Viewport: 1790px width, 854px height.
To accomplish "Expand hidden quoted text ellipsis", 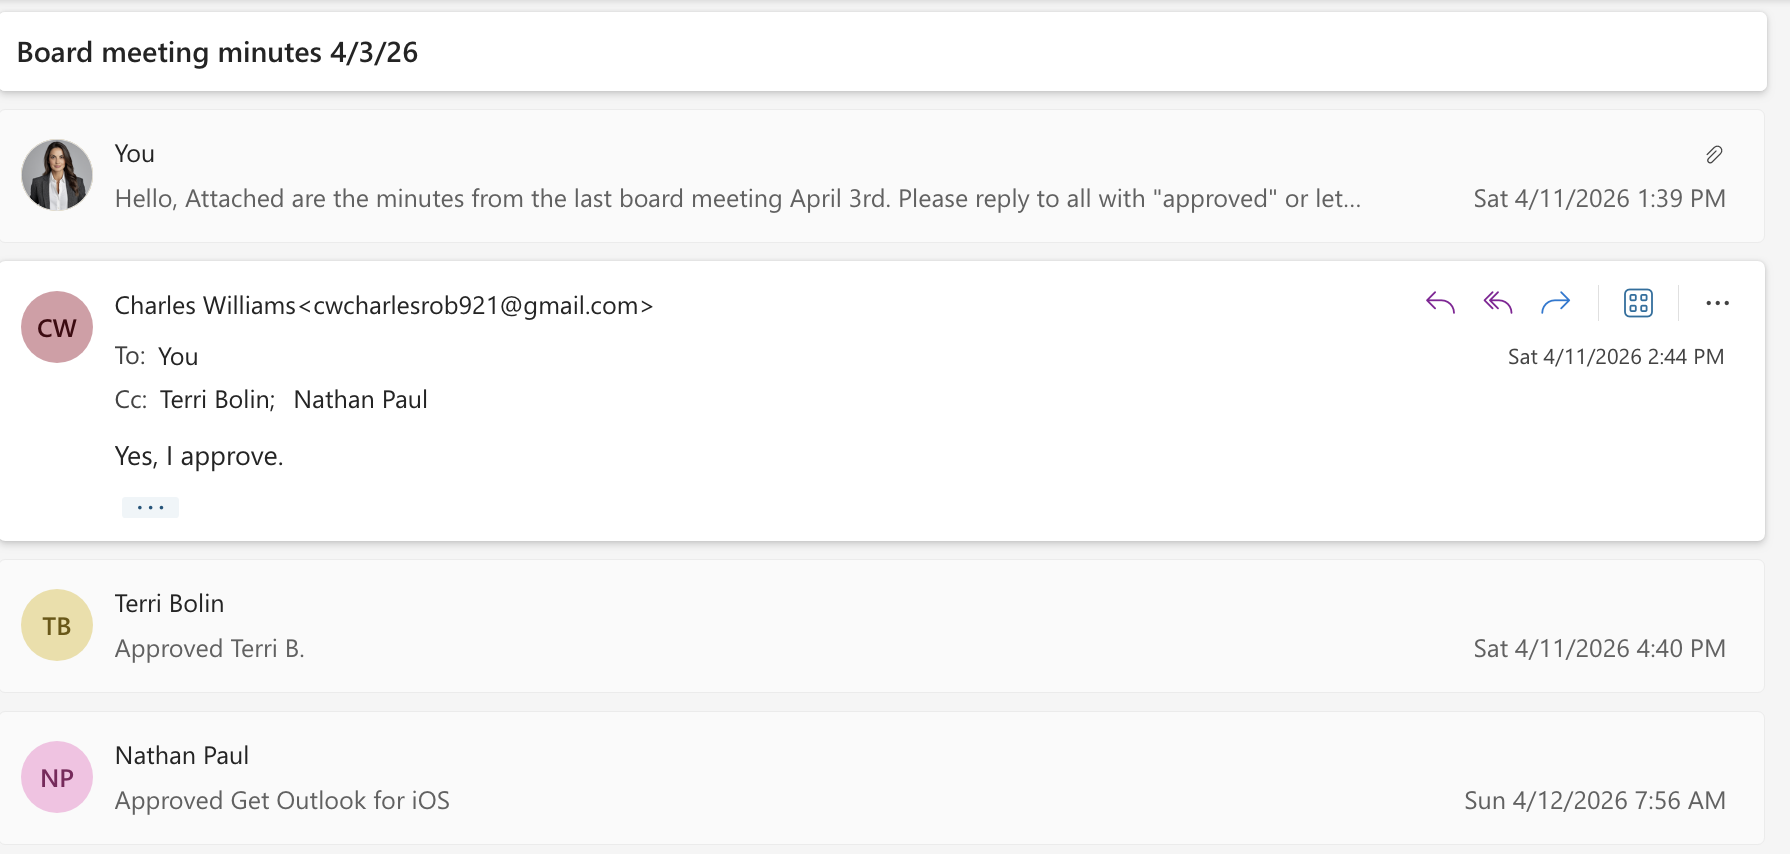I will click(150, 508).
